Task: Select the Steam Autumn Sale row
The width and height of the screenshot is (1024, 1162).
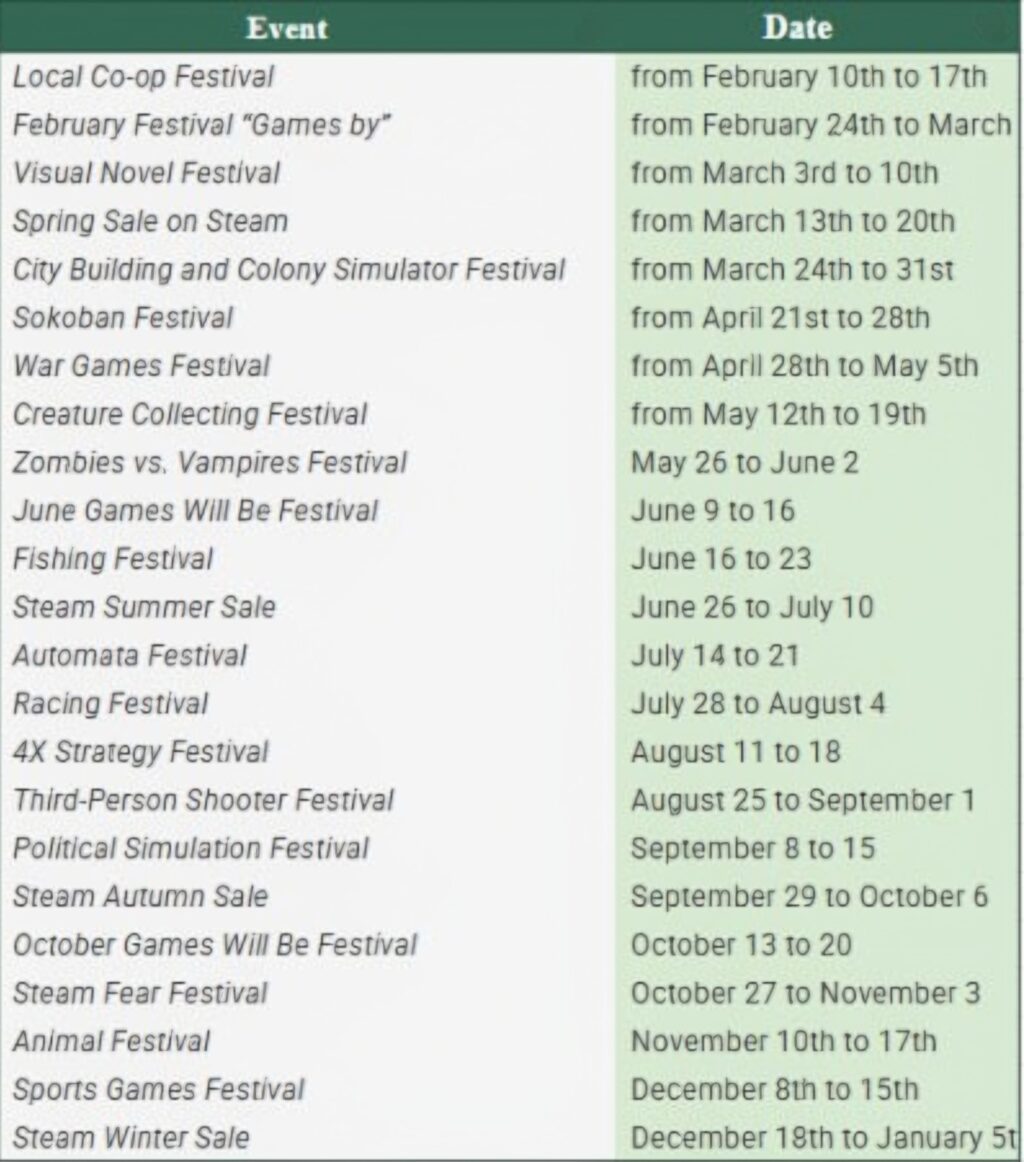Action: point(140,897)
